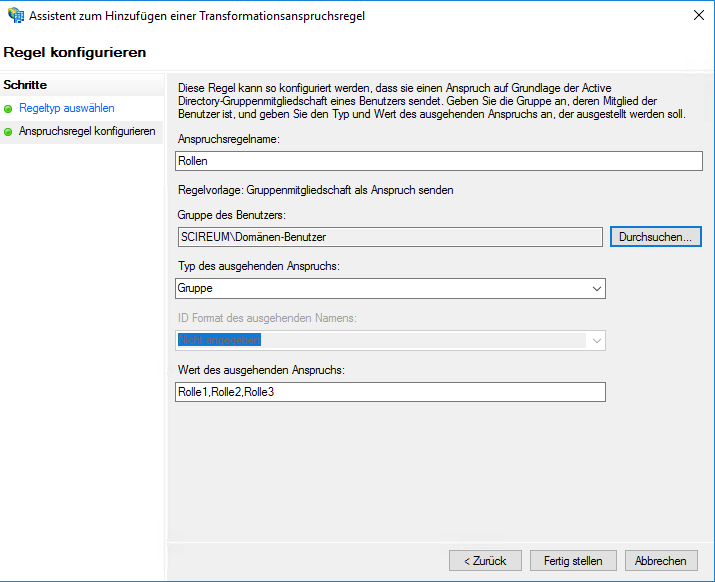Viewport: 715px width, 582px height.
Task: Click green dot beside Anspruchsregel konfigurieren
Action: (9, 132)
